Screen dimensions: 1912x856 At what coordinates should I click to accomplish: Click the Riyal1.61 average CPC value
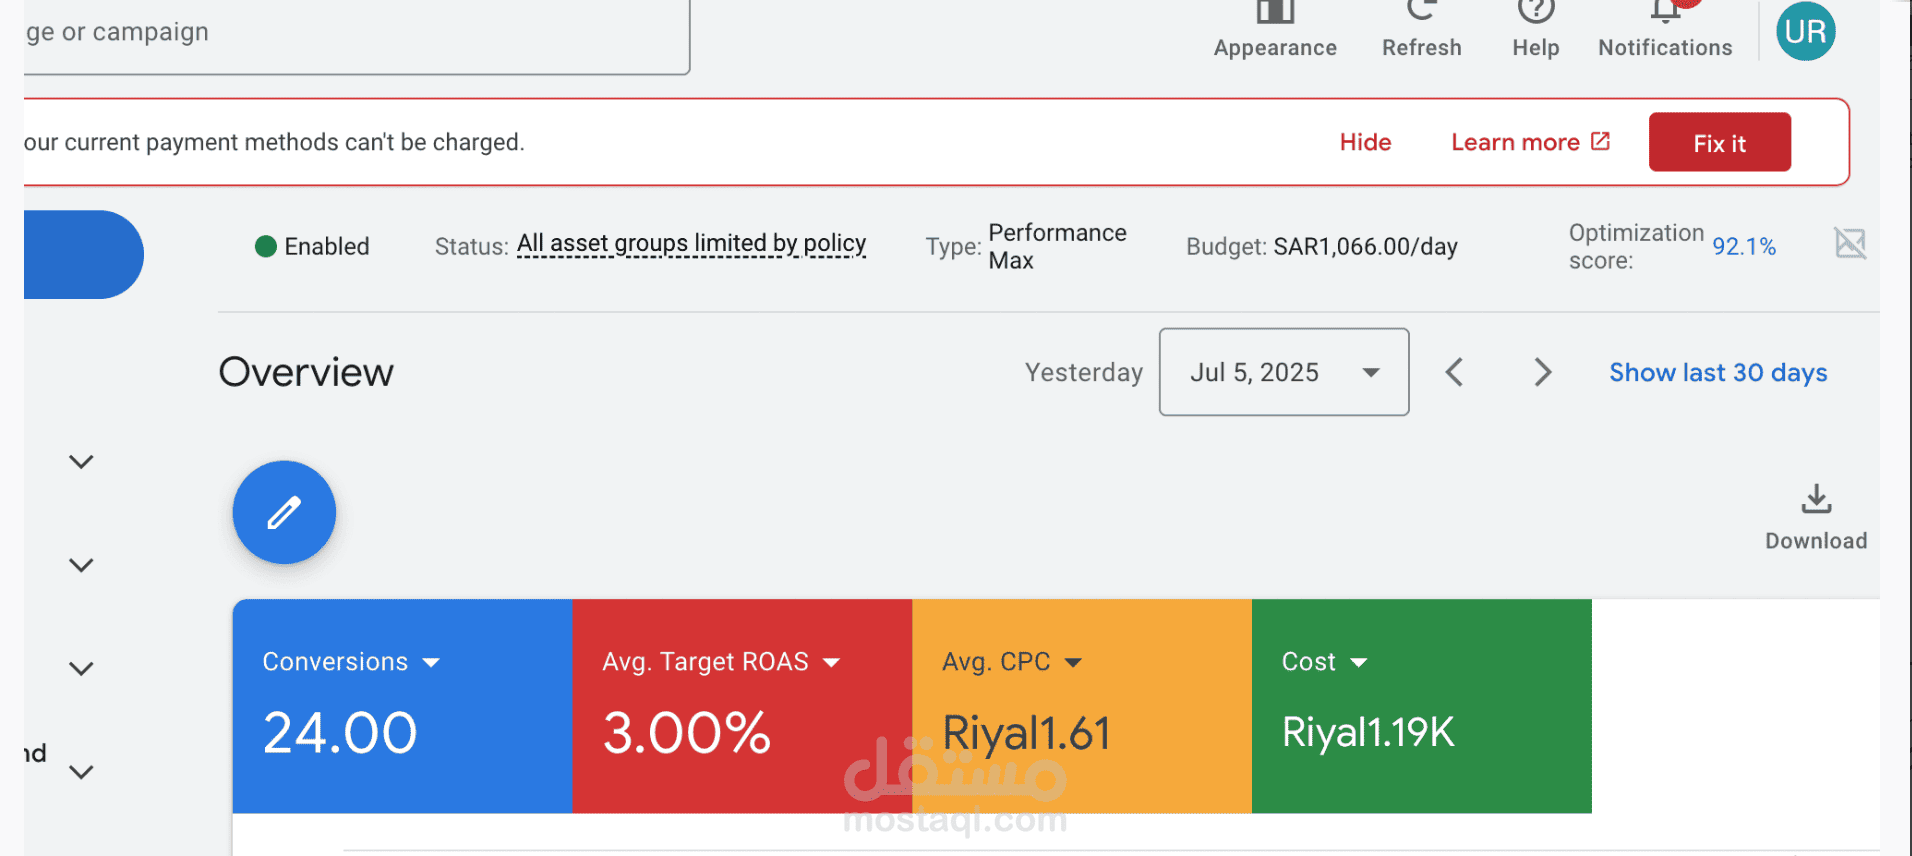(1027, 733)
